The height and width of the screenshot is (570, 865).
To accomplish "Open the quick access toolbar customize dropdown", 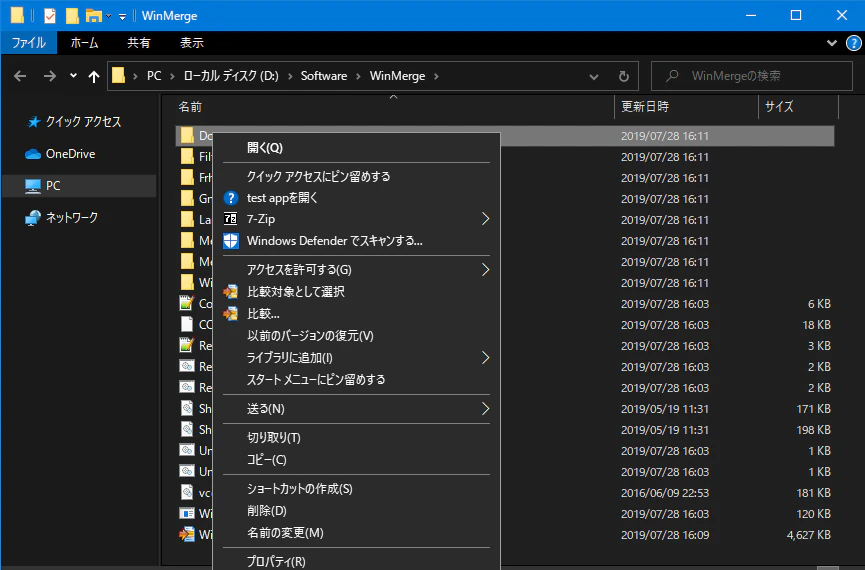I will pyautogui.click(x=122, y=17).
